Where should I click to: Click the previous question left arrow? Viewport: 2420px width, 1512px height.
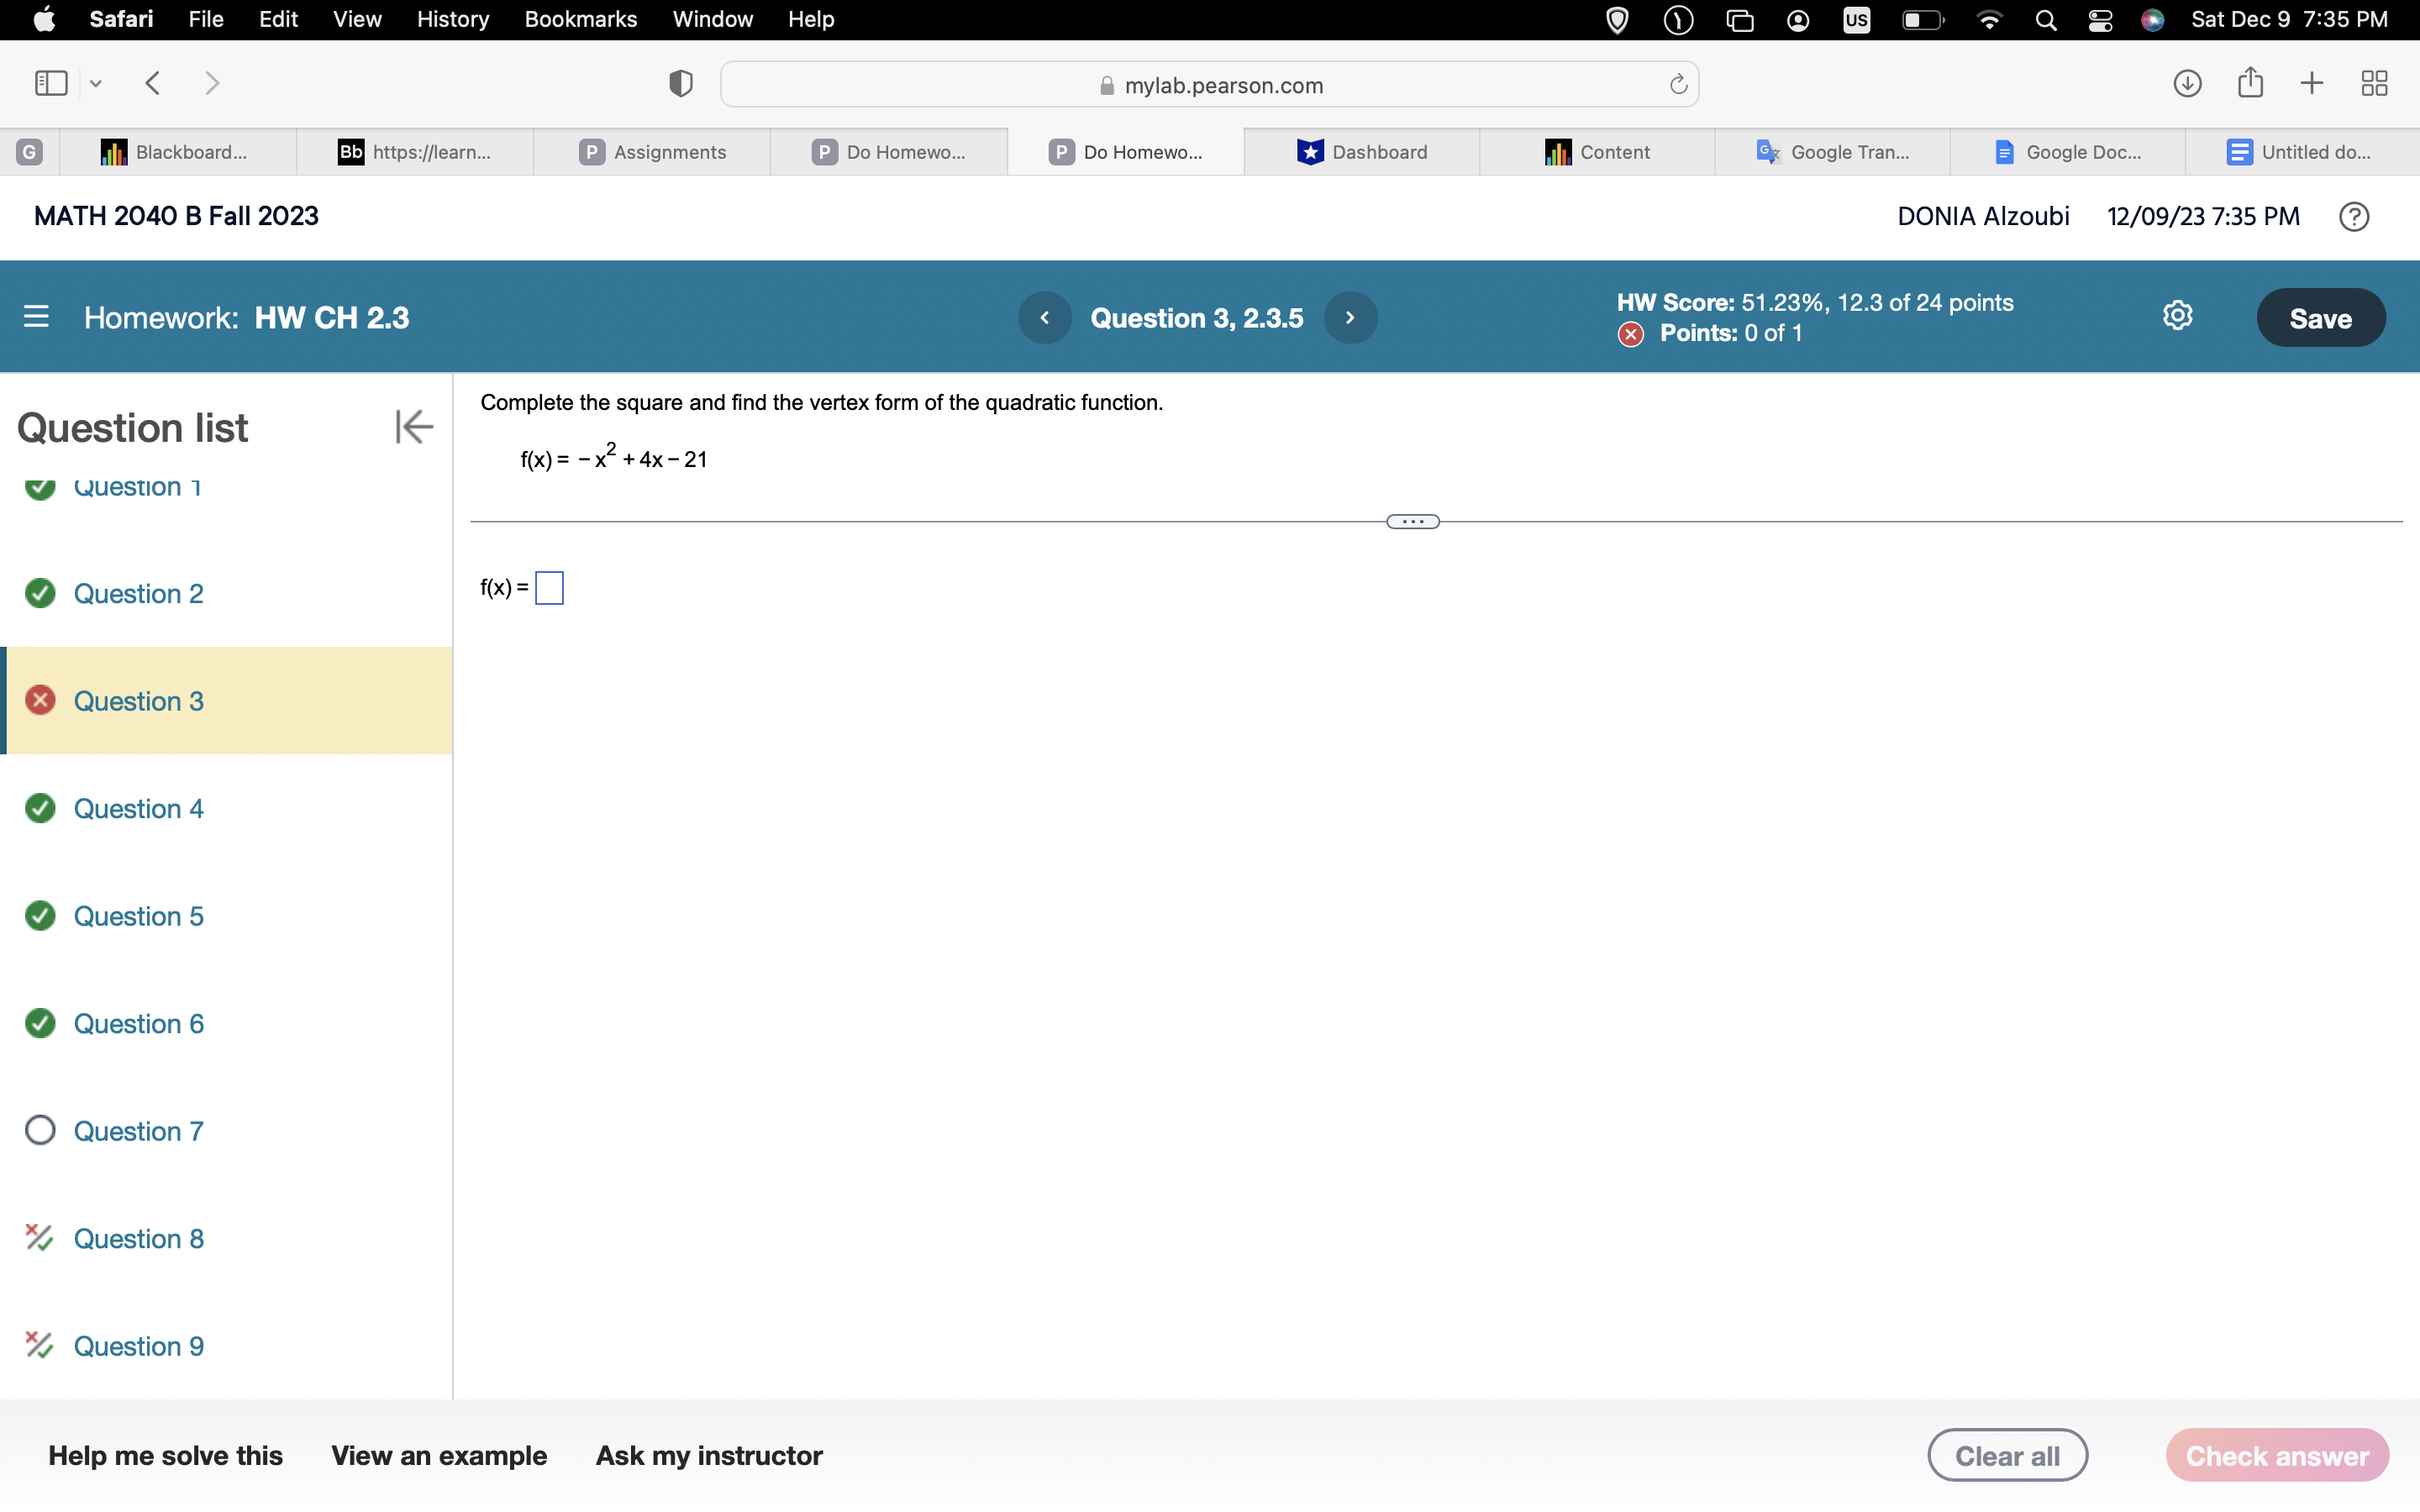pyautogui.click(x=1045, y=317)
